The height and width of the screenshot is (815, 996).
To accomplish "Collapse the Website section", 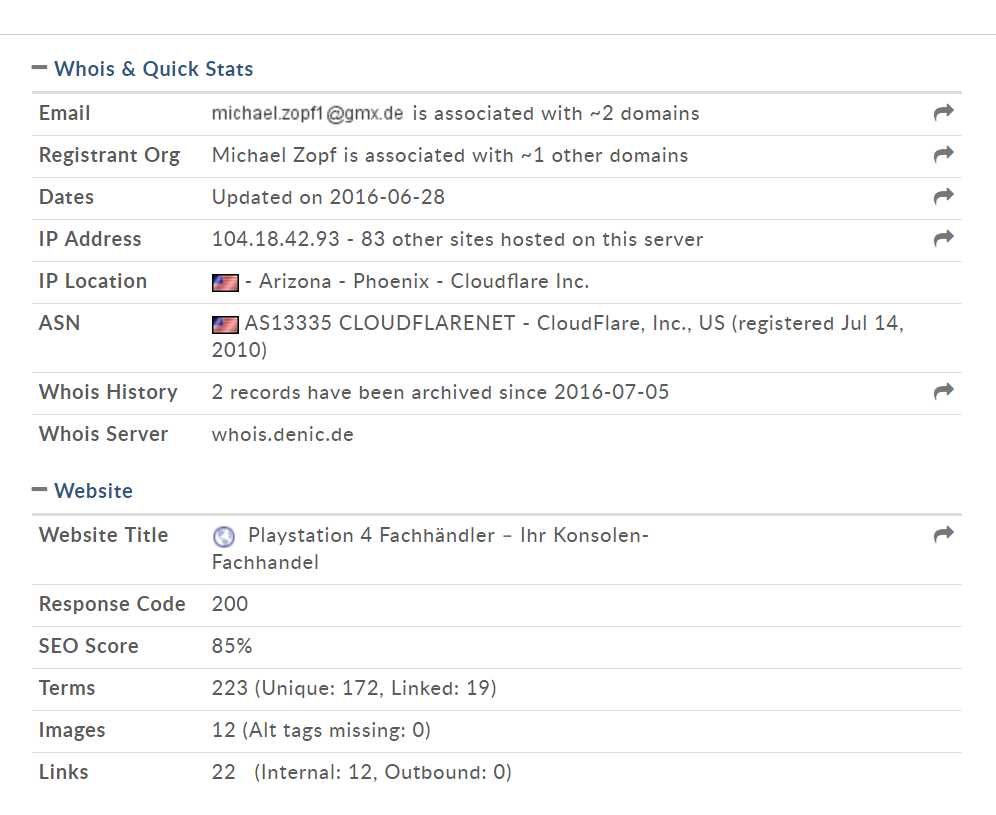I will [39, 489].
